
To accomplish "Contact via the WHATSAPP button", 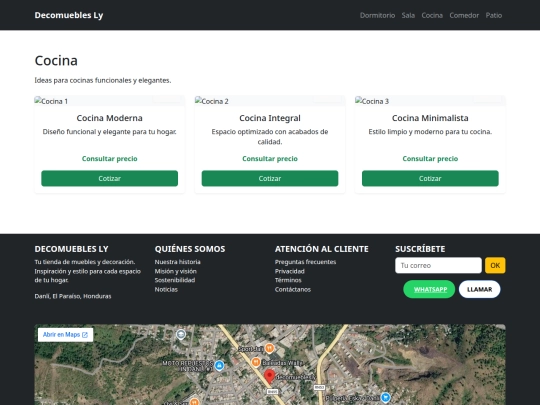I will [x=429, y=289].
